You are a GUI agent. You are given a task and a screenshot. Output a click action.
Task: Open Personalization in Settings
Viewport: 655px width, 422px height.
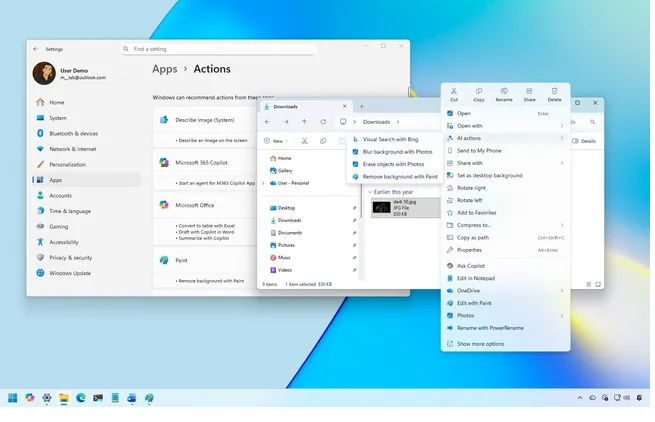point(86,165)
